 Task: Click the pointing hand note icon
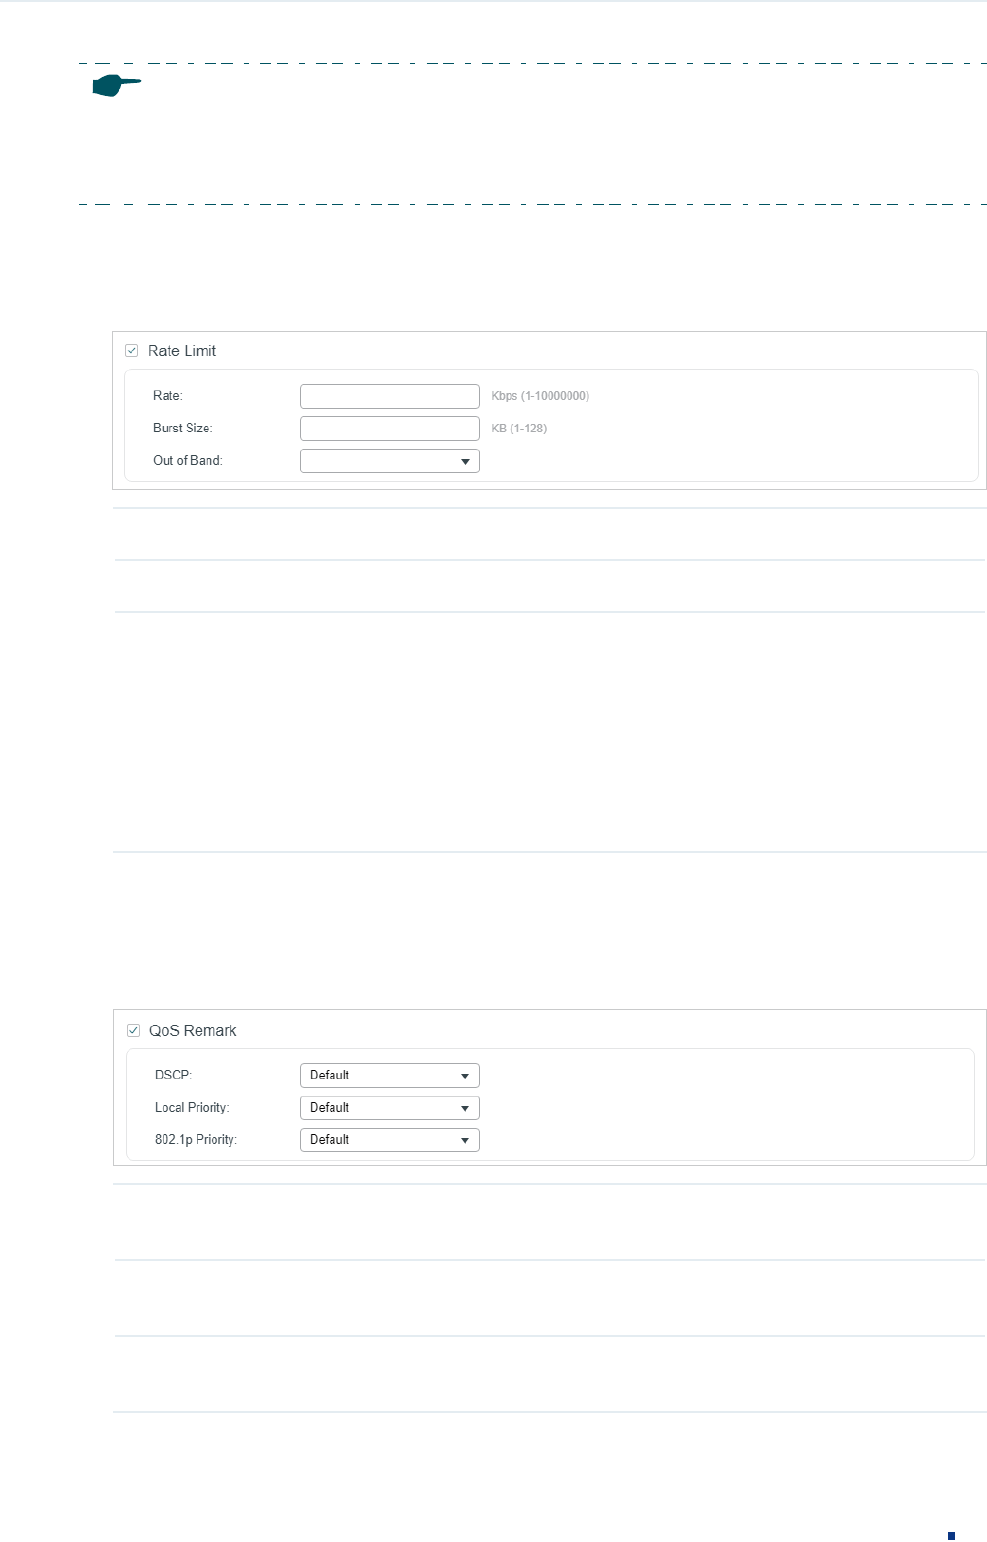tap(116, 85)
